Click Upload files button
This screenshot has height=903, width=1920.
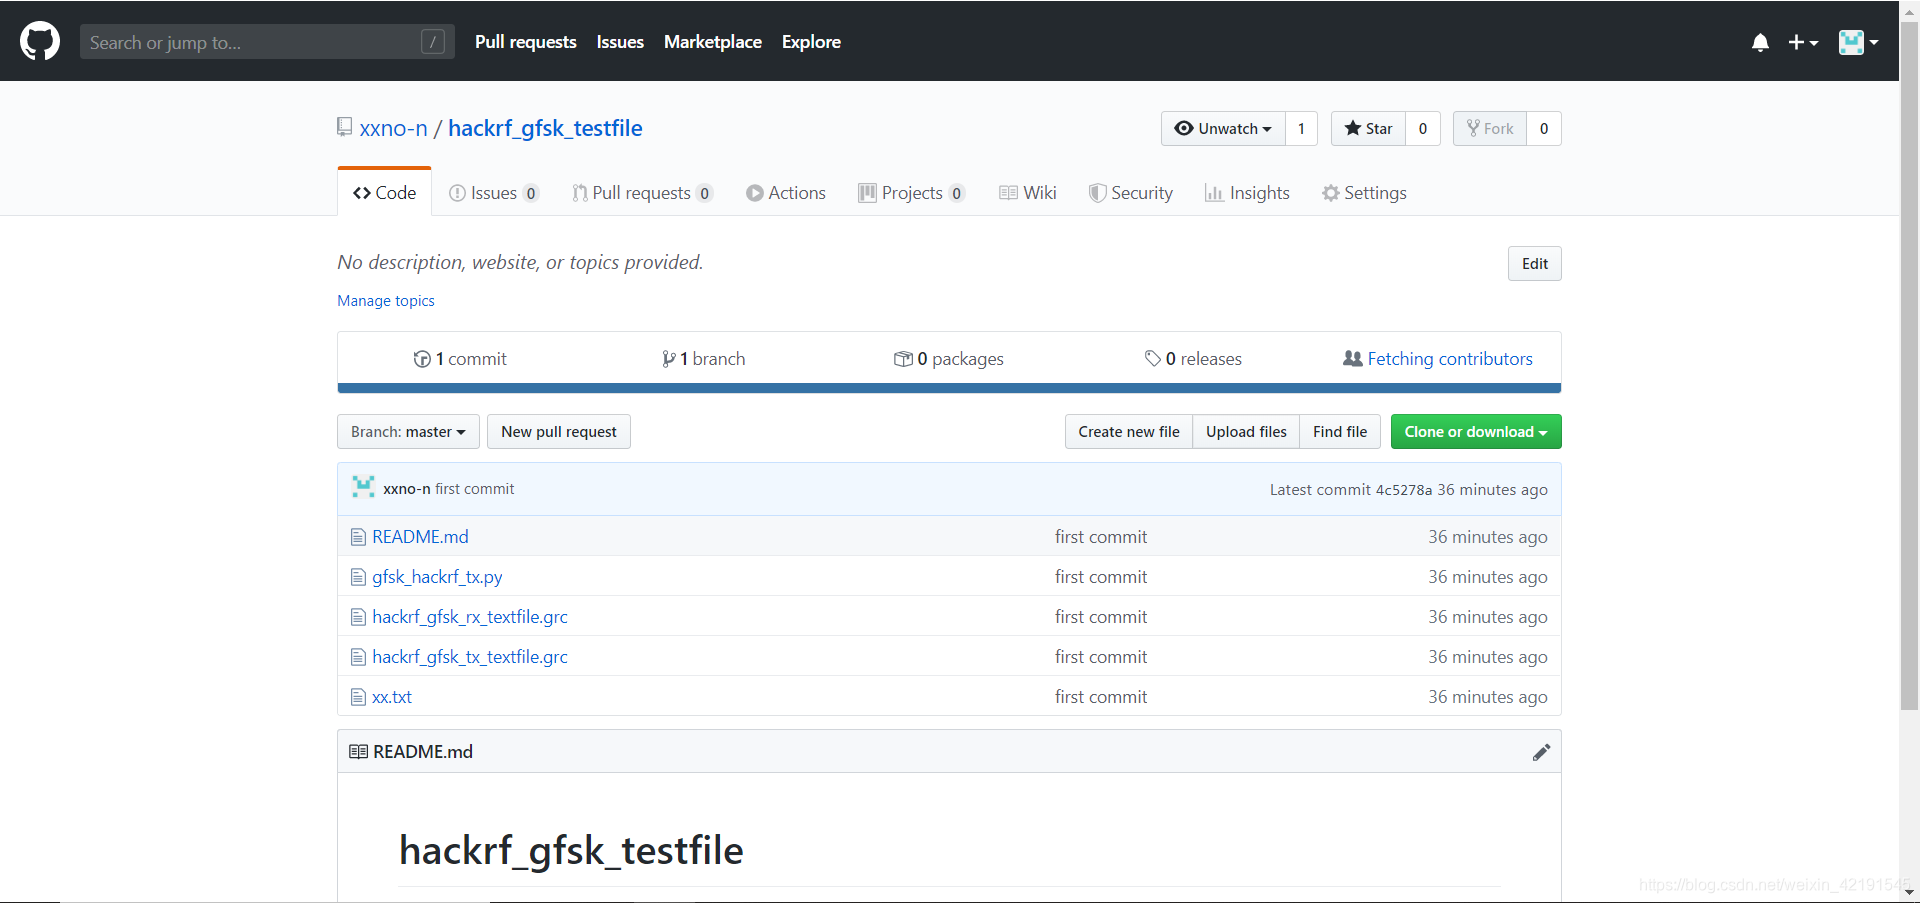[1246, 432]
